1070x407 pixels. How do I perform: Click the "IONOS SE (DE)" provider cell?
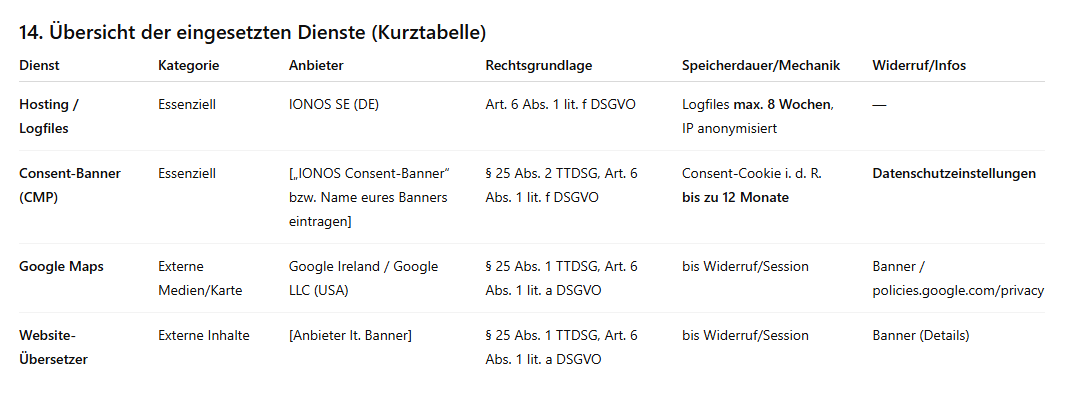[334, 104]
